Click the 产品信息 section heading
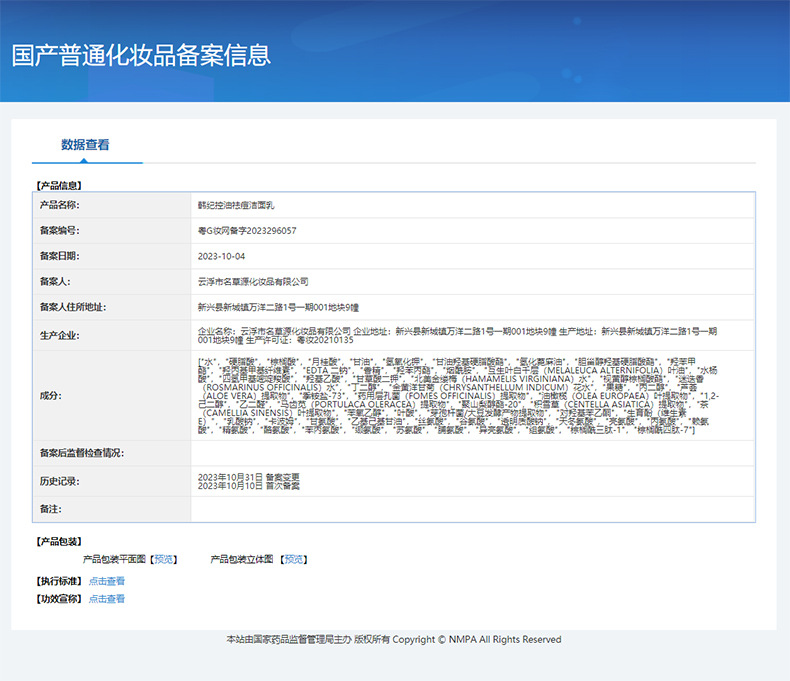This screenshot has width=790, height=681. point(59,185)
